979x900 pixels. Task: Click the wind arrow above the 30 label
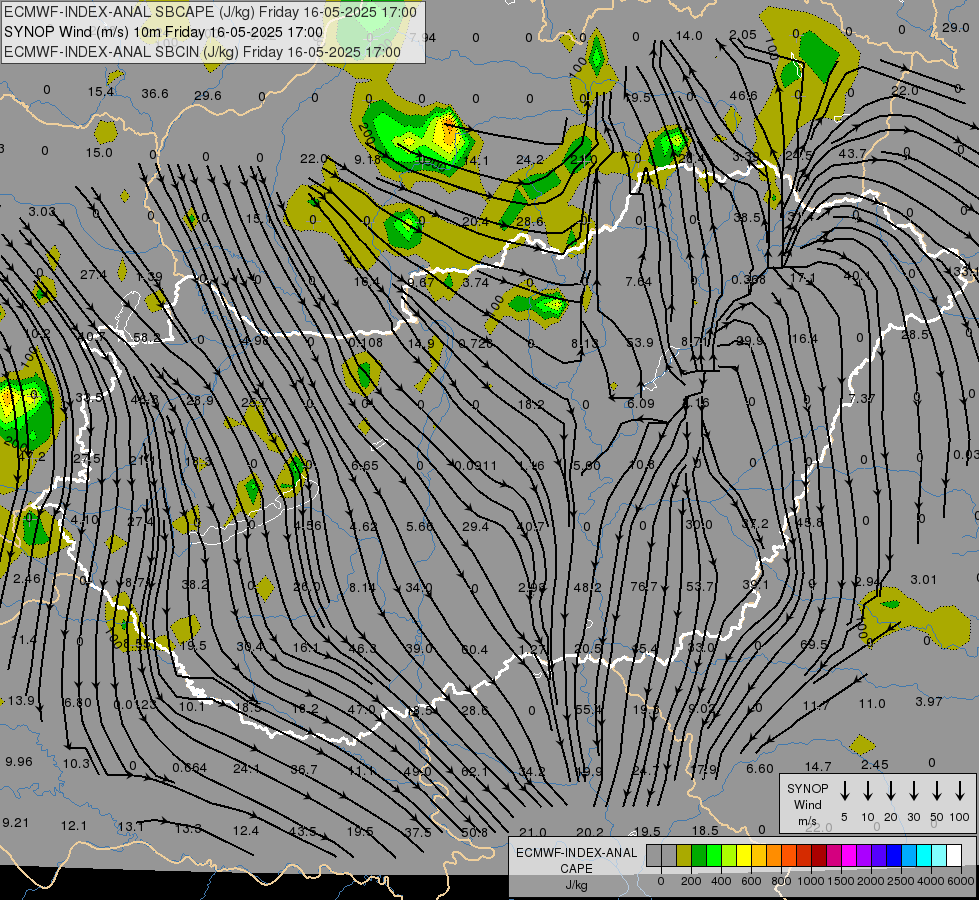click(913, 791)
